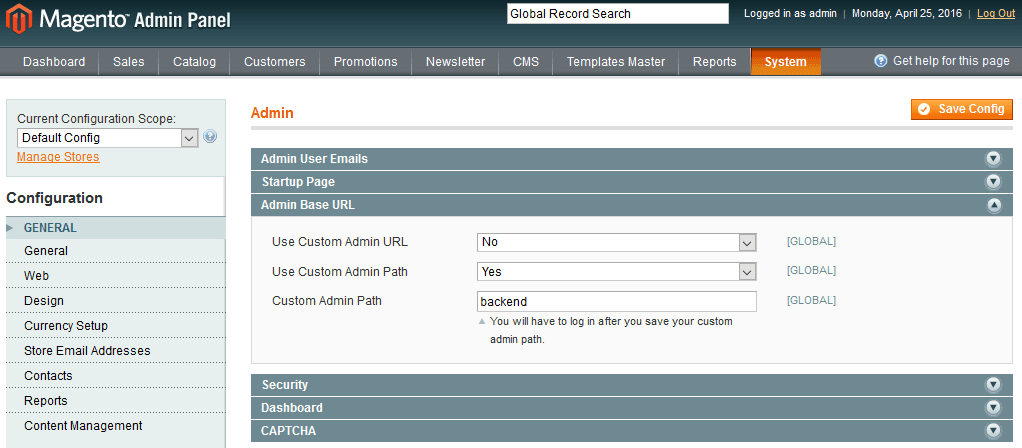Click the Global Record Search field

pyautogui.click(x=618, y=14)
